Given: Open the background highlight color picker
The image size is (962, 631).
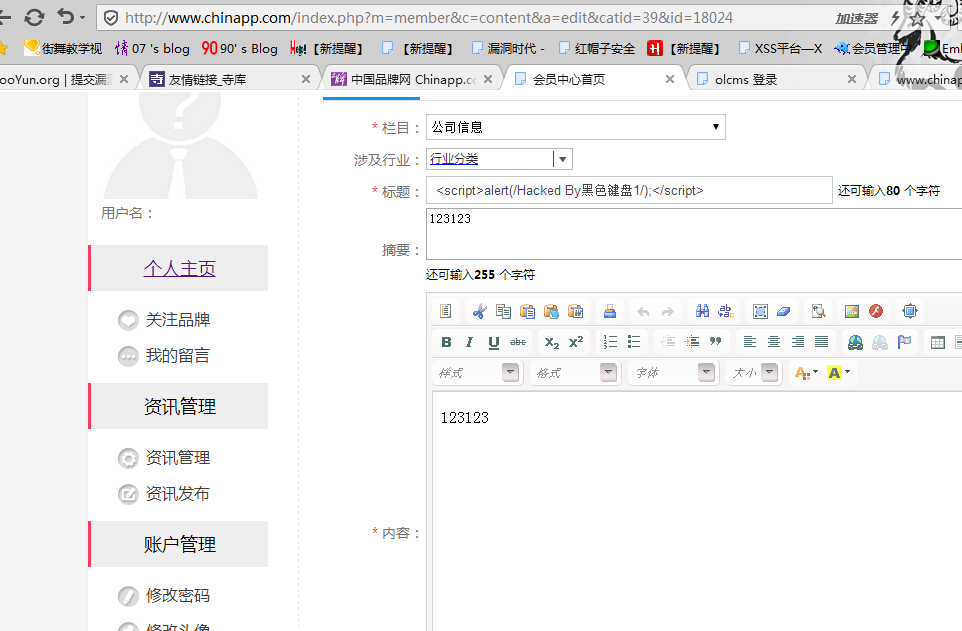Looking at the screenshot, I should point(838,373).
